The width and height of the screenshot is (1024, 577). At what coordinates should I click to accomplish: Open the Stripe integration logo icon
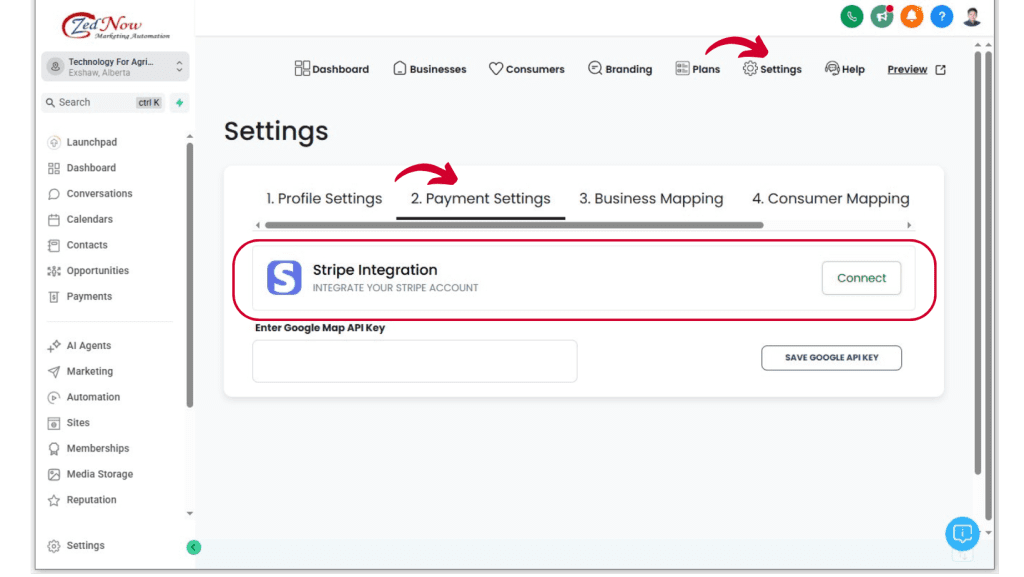(x=285, y=276)
